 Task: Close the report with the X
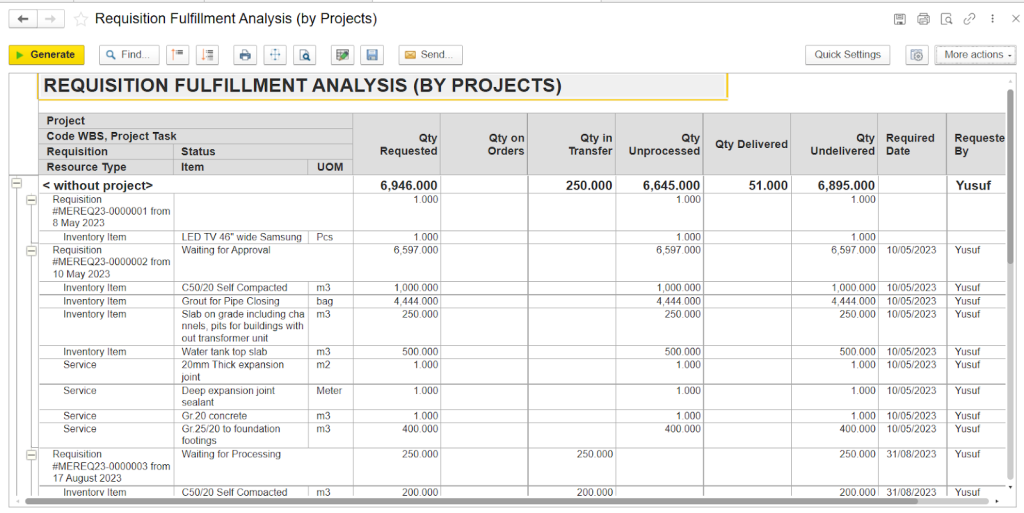coord(1015,19)
